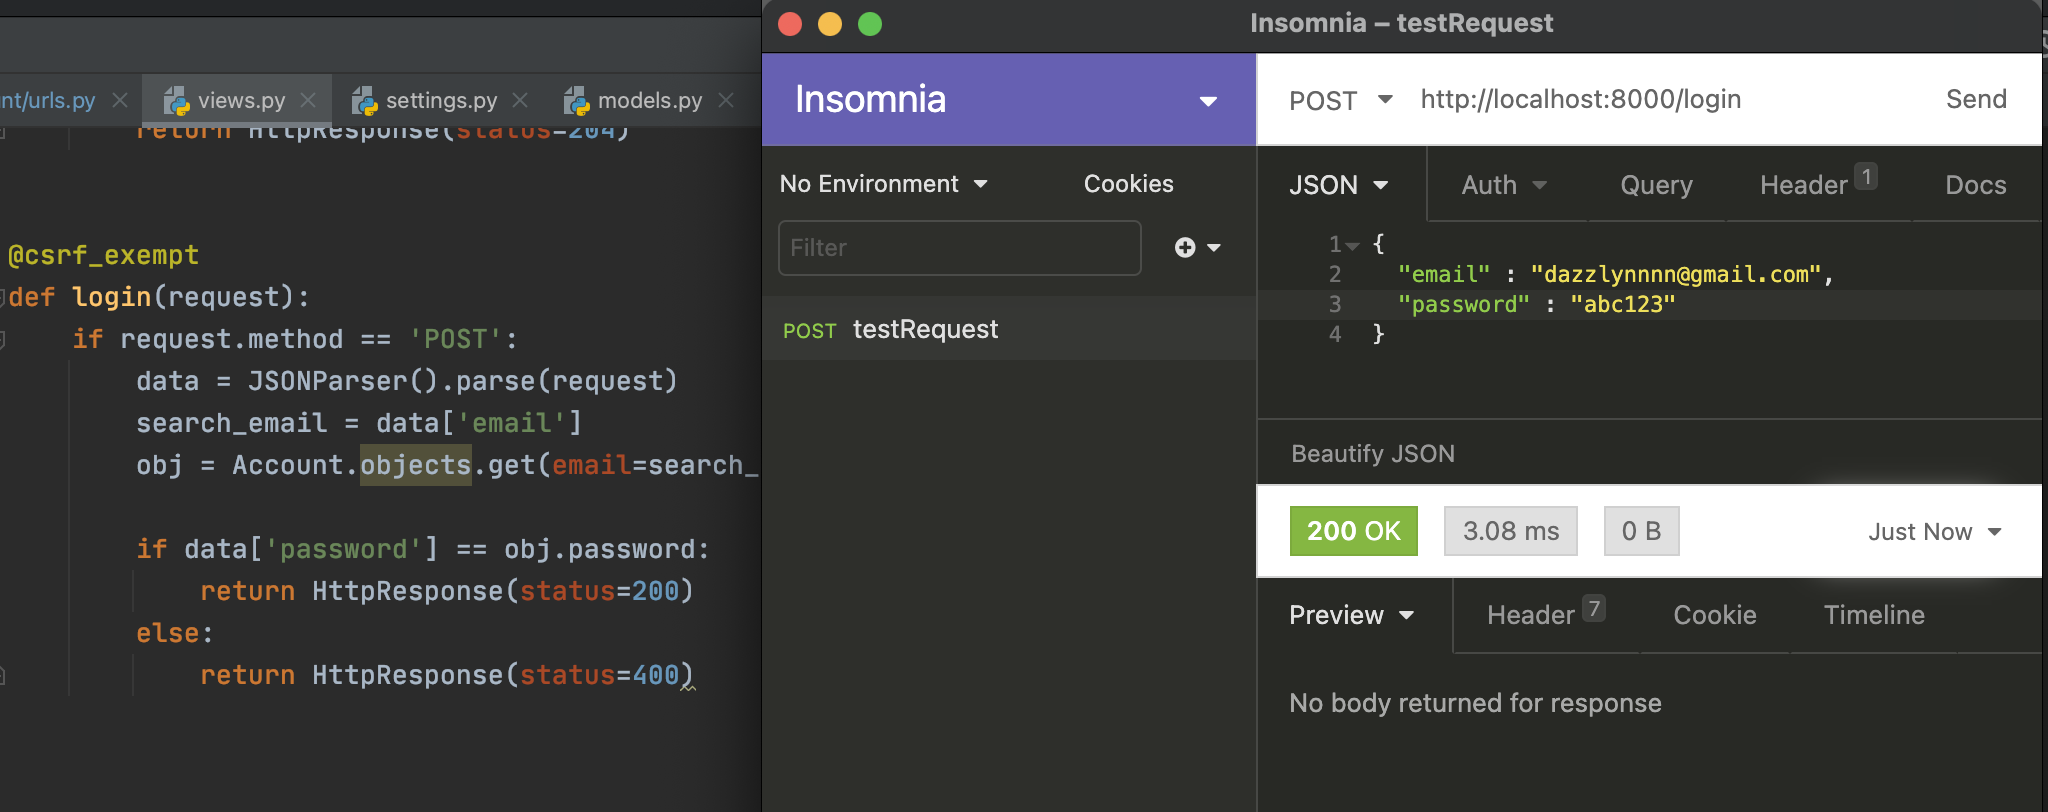
Task: Click the request Filter input field
Action: 959,248
